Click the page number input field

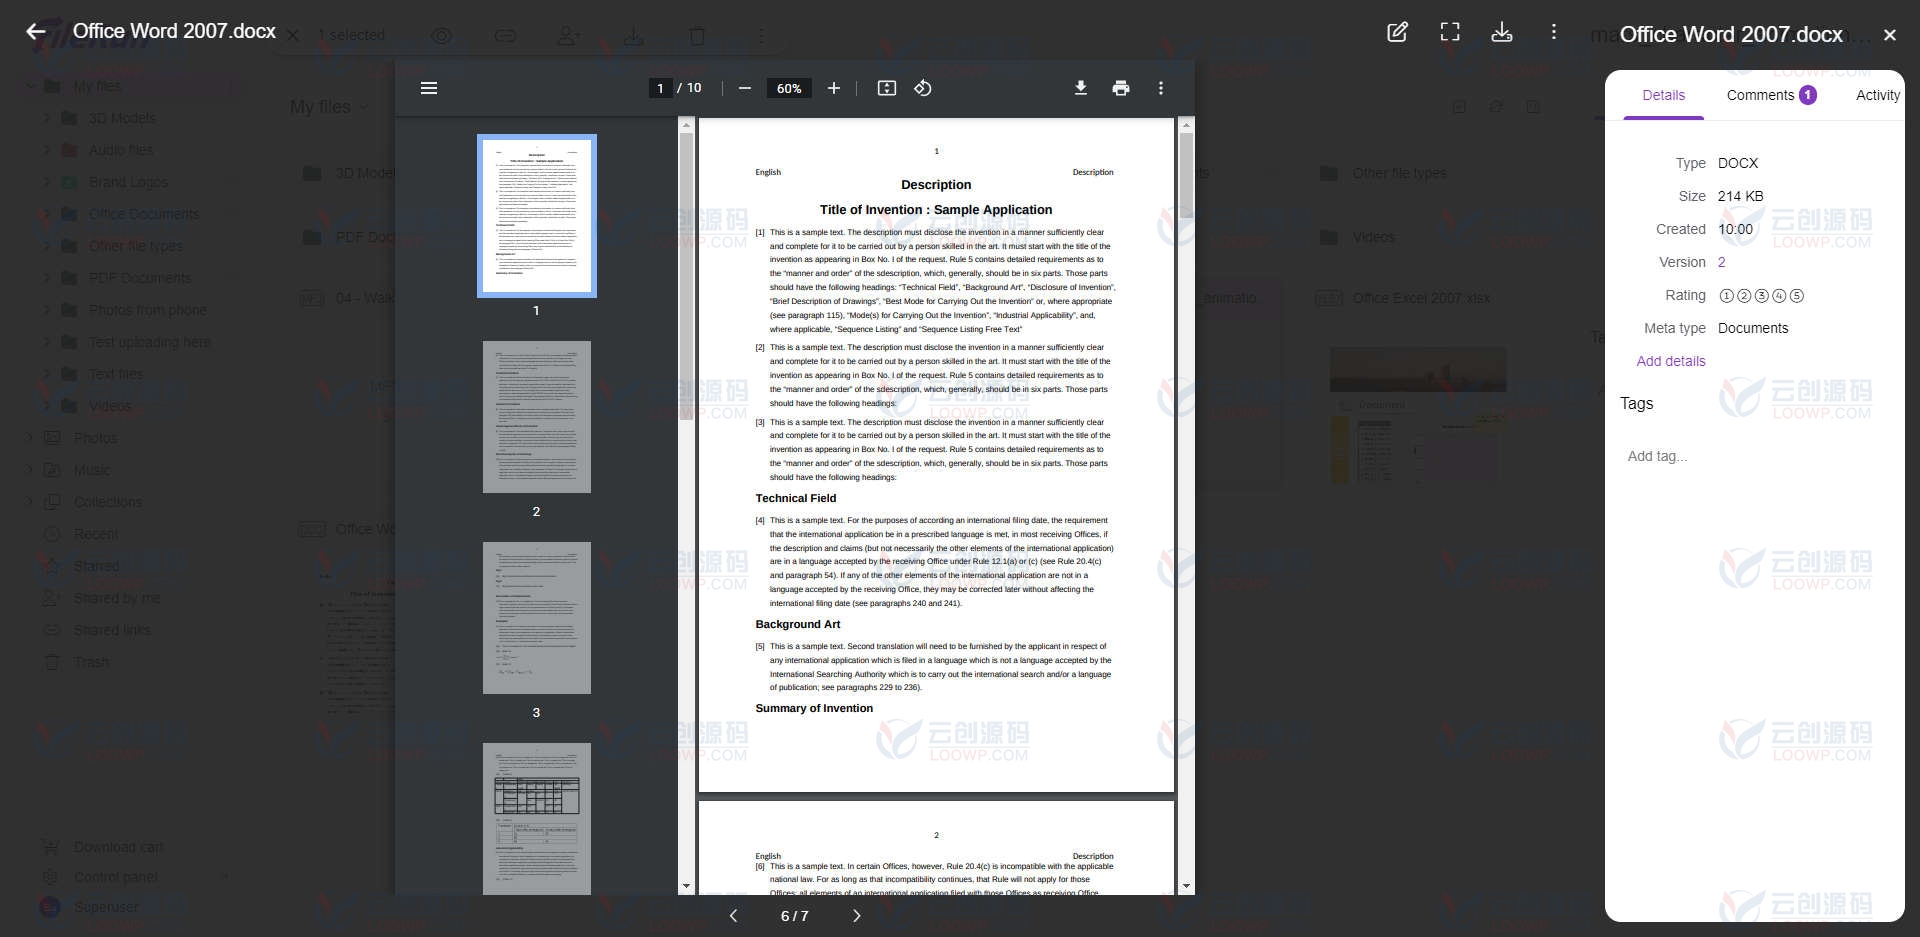[x=660, y=88]
